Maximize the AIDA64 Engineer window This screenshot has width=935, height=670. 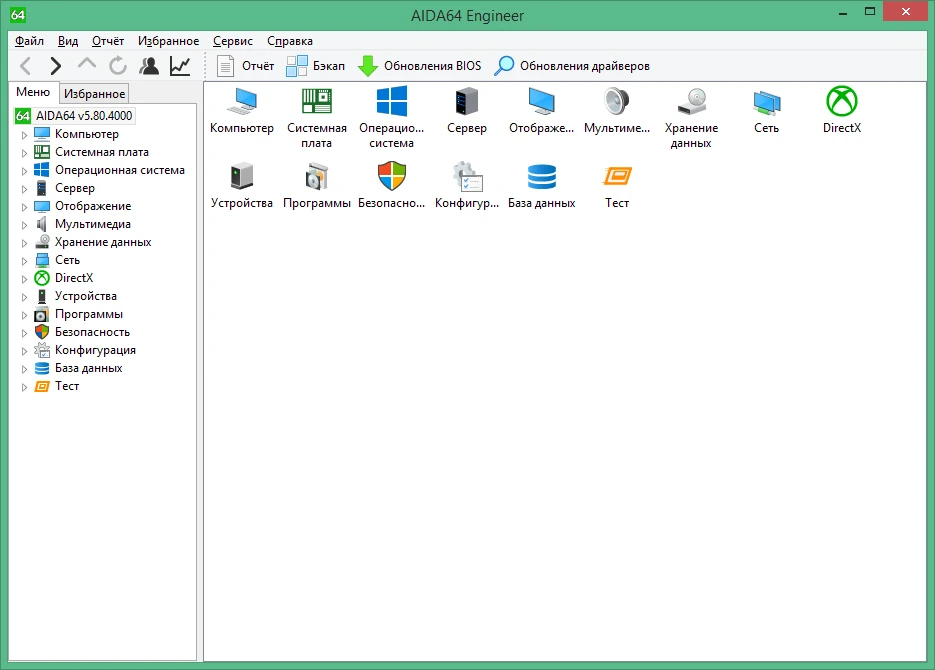click(x=870, y=12)
